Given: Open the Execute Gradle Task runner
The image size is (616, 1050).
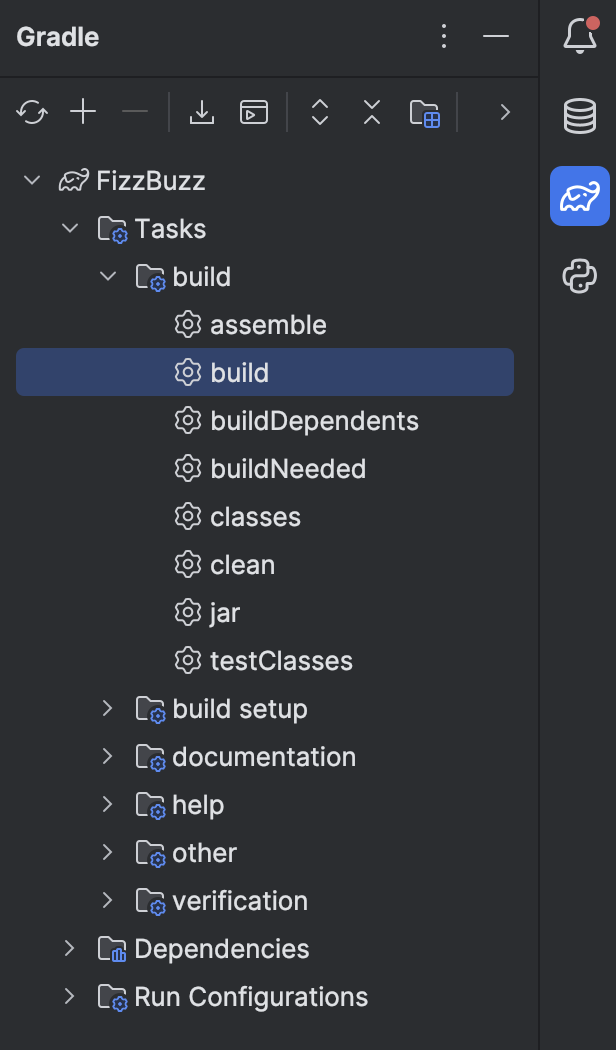Looking at the screenshot, I should click(254, 112).
